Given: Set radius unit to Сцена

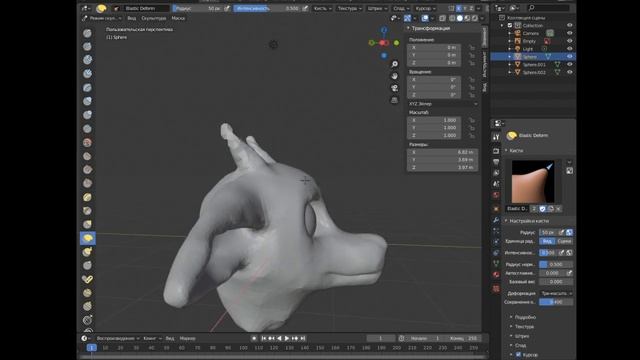Looking at the screenshot, I should pyautogui.click(x=564, y=241).
